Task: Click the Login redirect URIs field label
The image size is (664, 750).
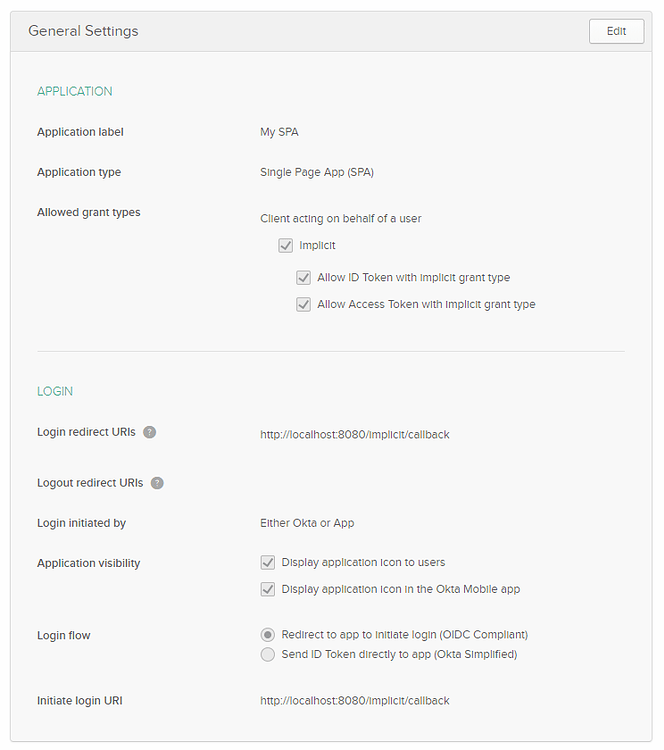Action: [x=87, y=432]
